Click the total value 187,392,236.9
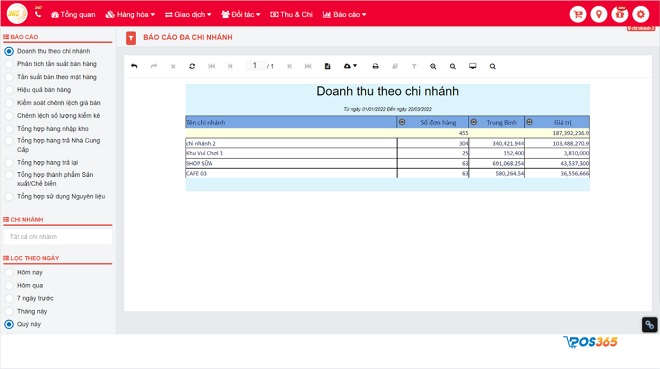The width and height of the screenshot is (660, 369). click(x=570, y=133)
